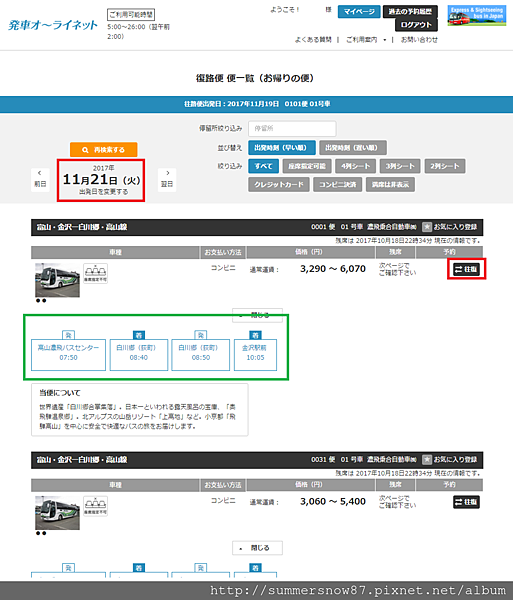This screenshot has width=513, height=600.
Task: Book round trip 往復 for 0001便
Action: 466,269
